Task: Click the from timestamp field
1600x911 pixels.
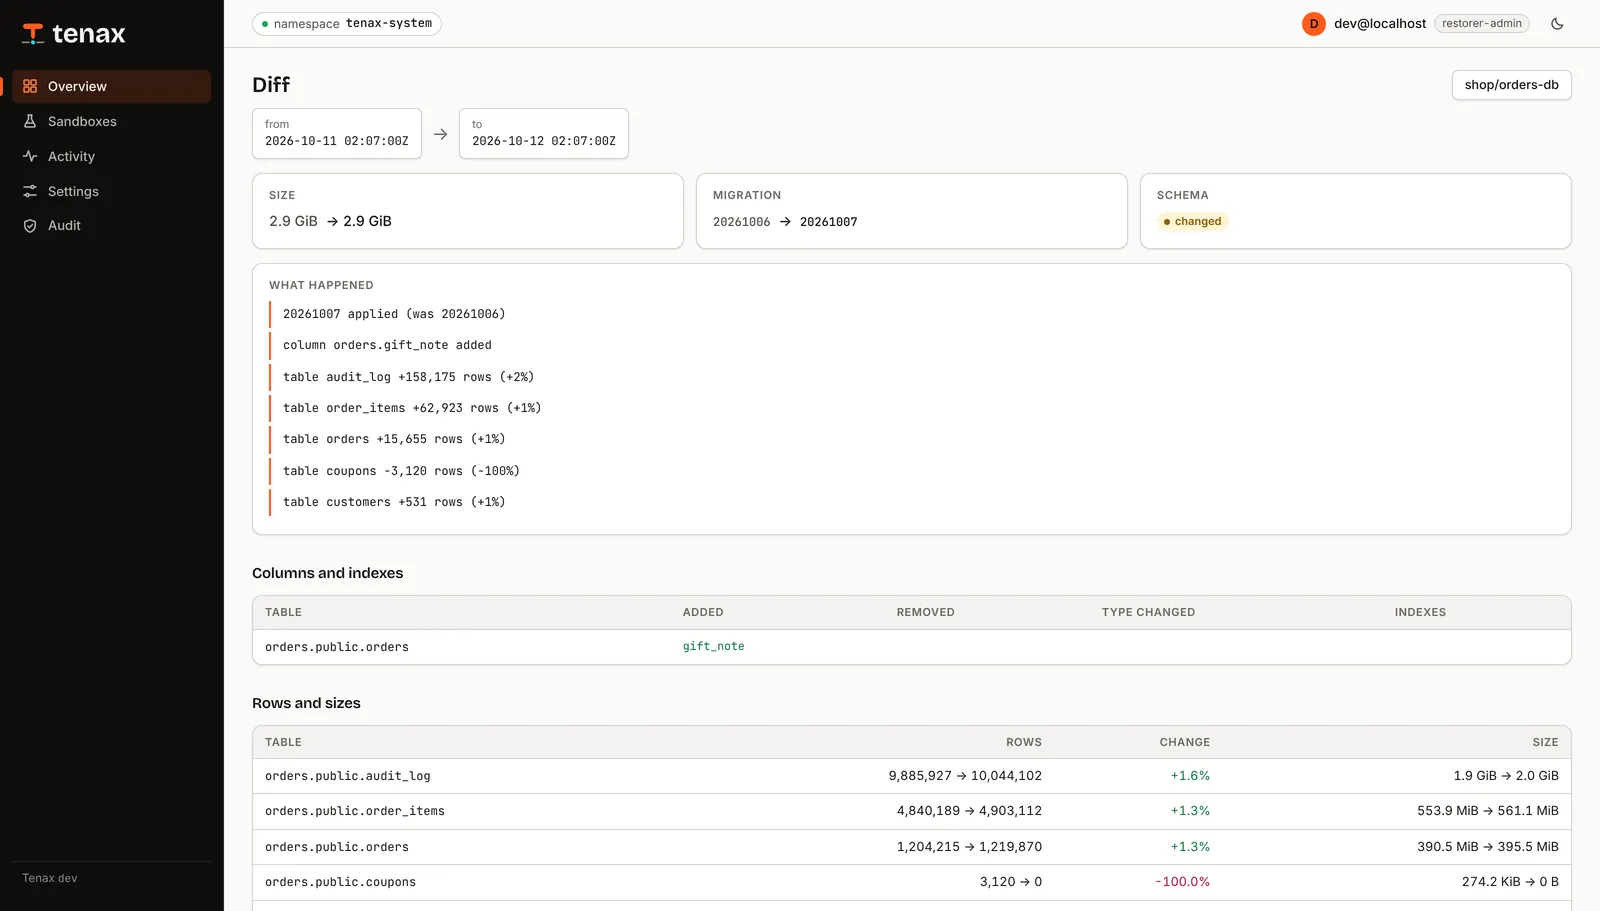Action: [x=337, y=133]
